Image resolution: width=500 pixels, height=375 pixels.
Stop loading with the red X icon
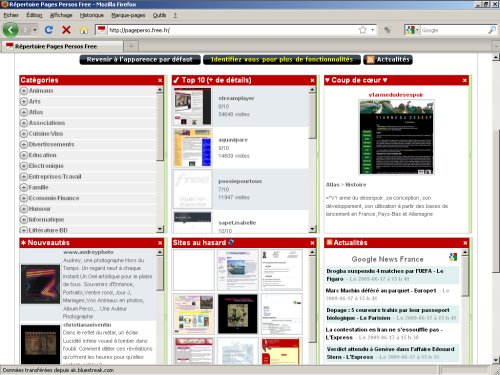pyautogui.click(x=66, y=30)
